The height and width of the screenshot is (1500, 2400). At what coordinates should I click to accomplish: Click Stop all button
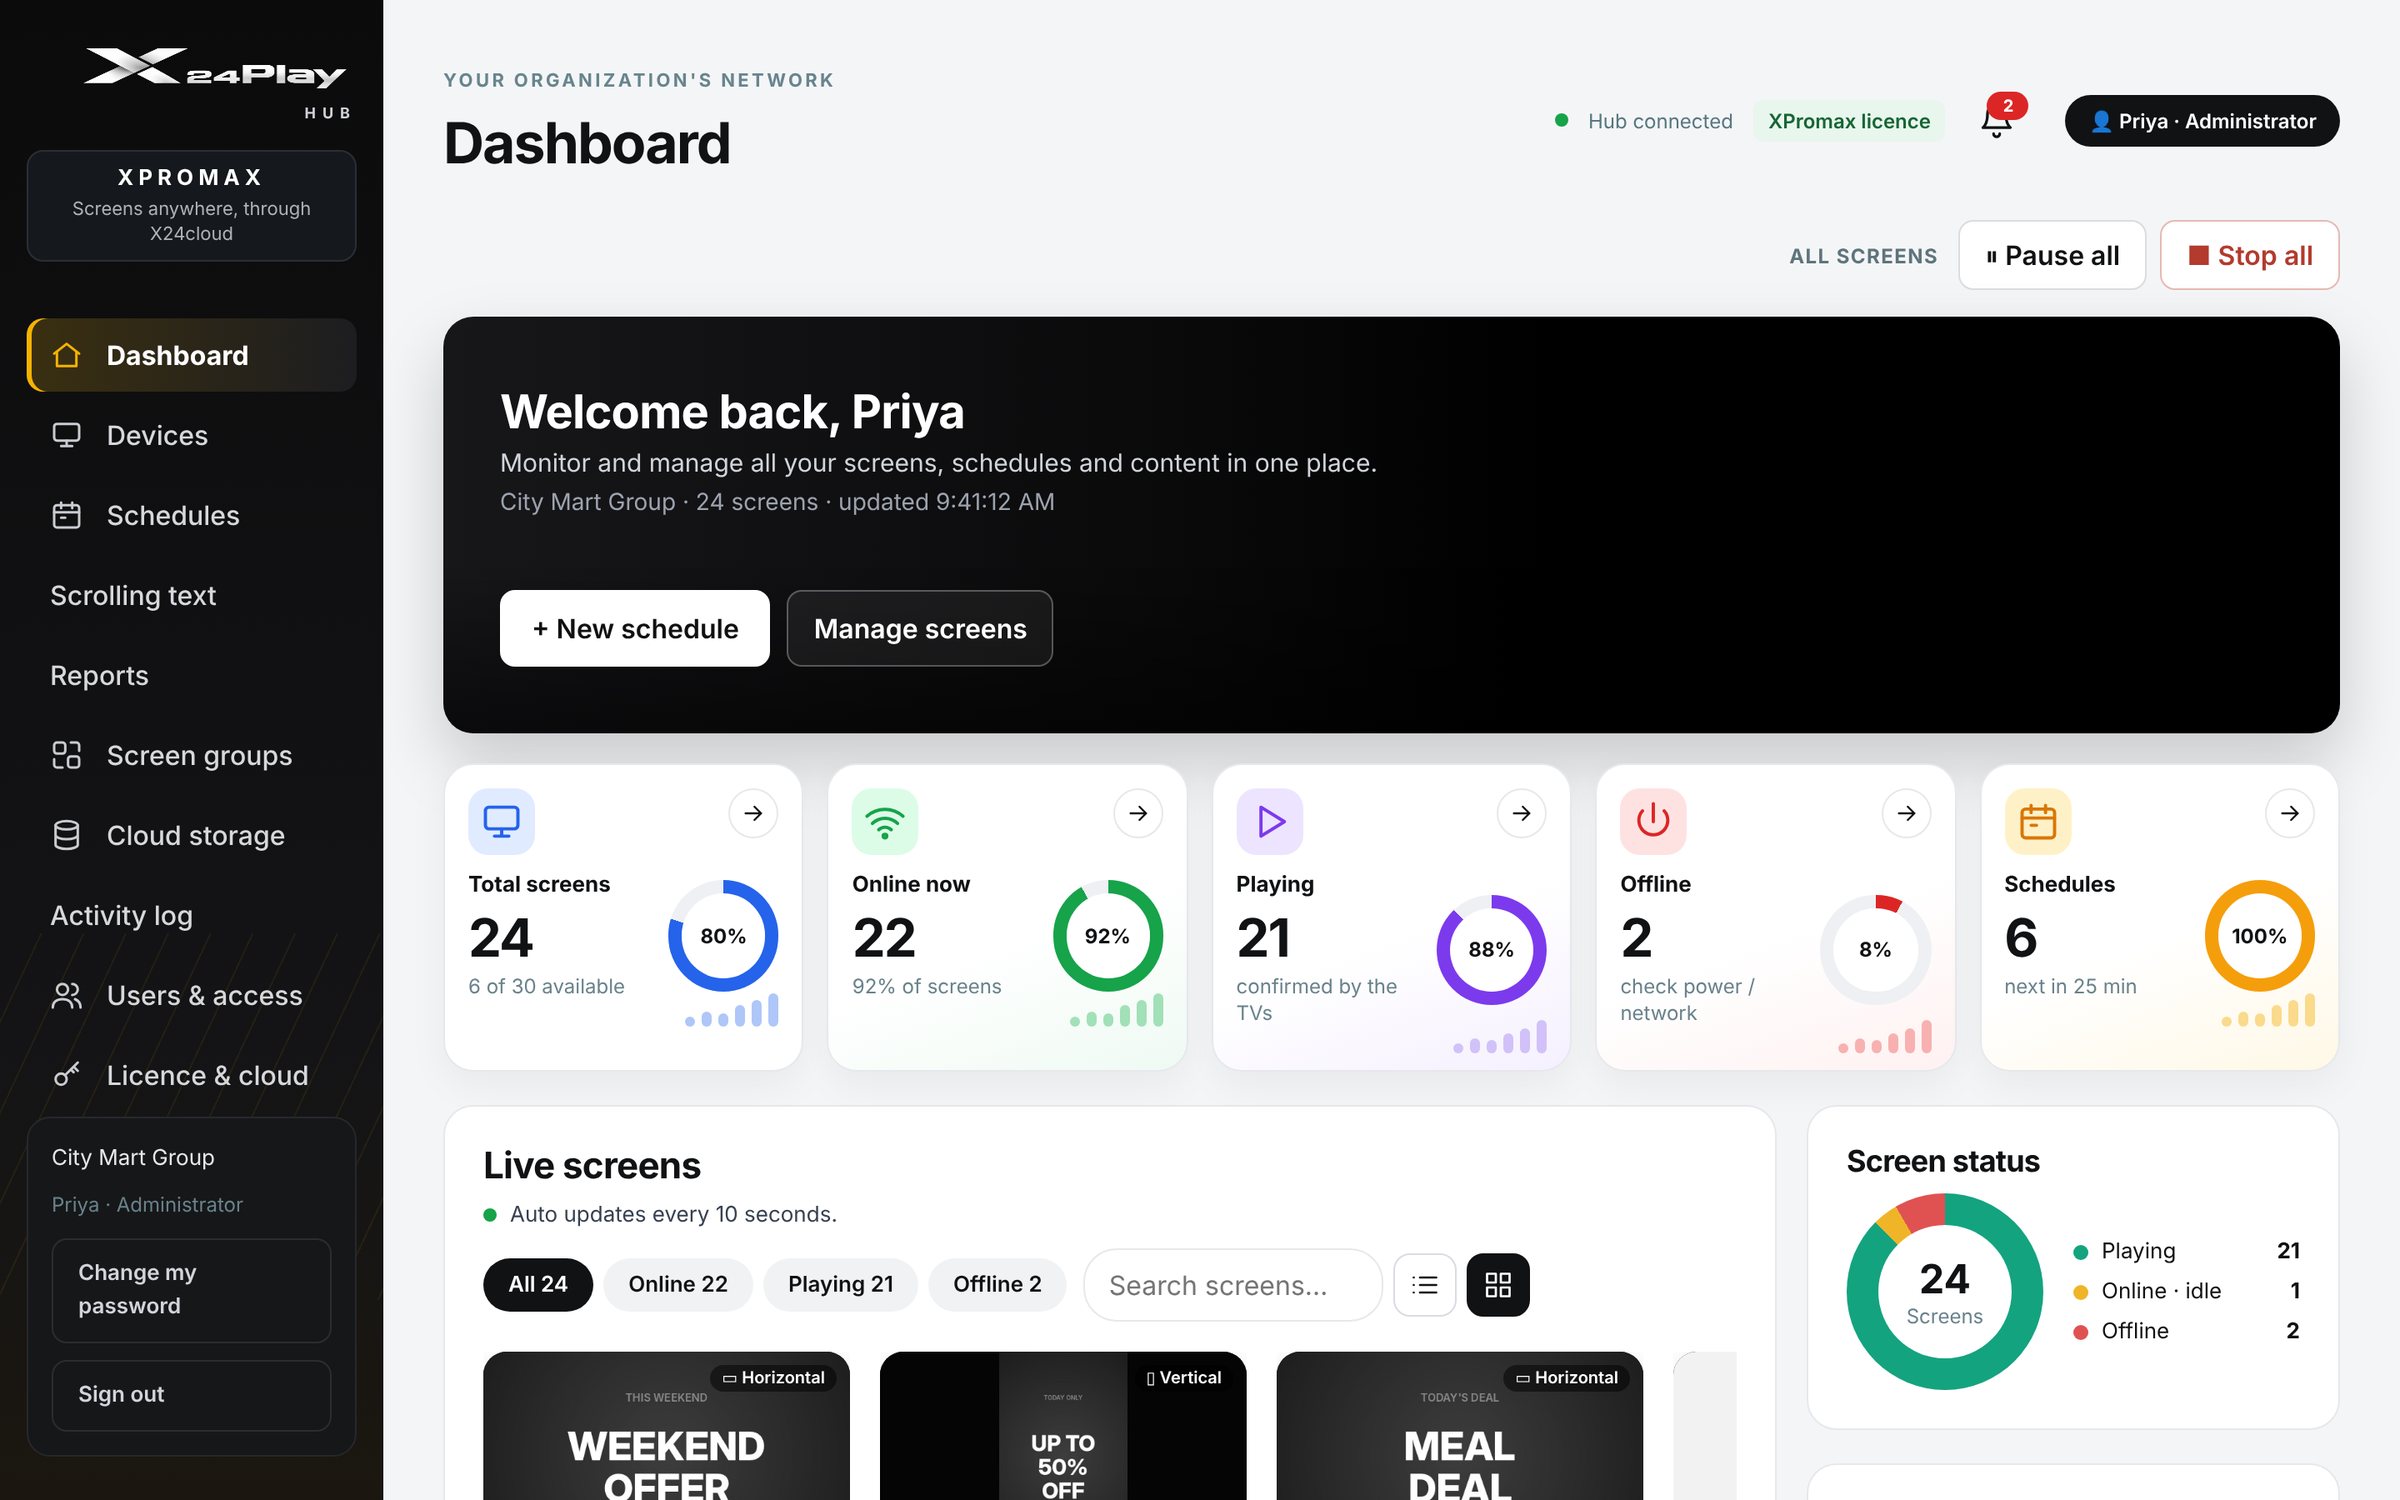click(x=2250, y=256)
